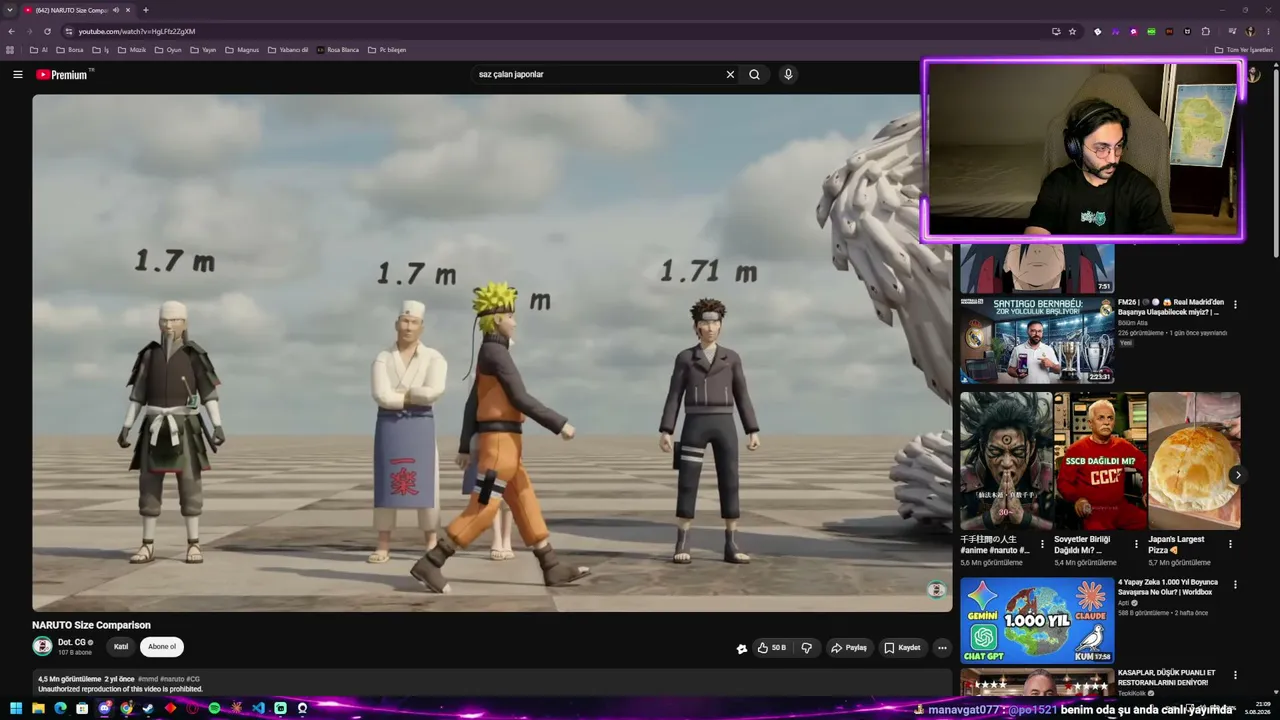Open the tab search dropdown arrow
Screen dimensions: 1280x720
coord(9,10)
